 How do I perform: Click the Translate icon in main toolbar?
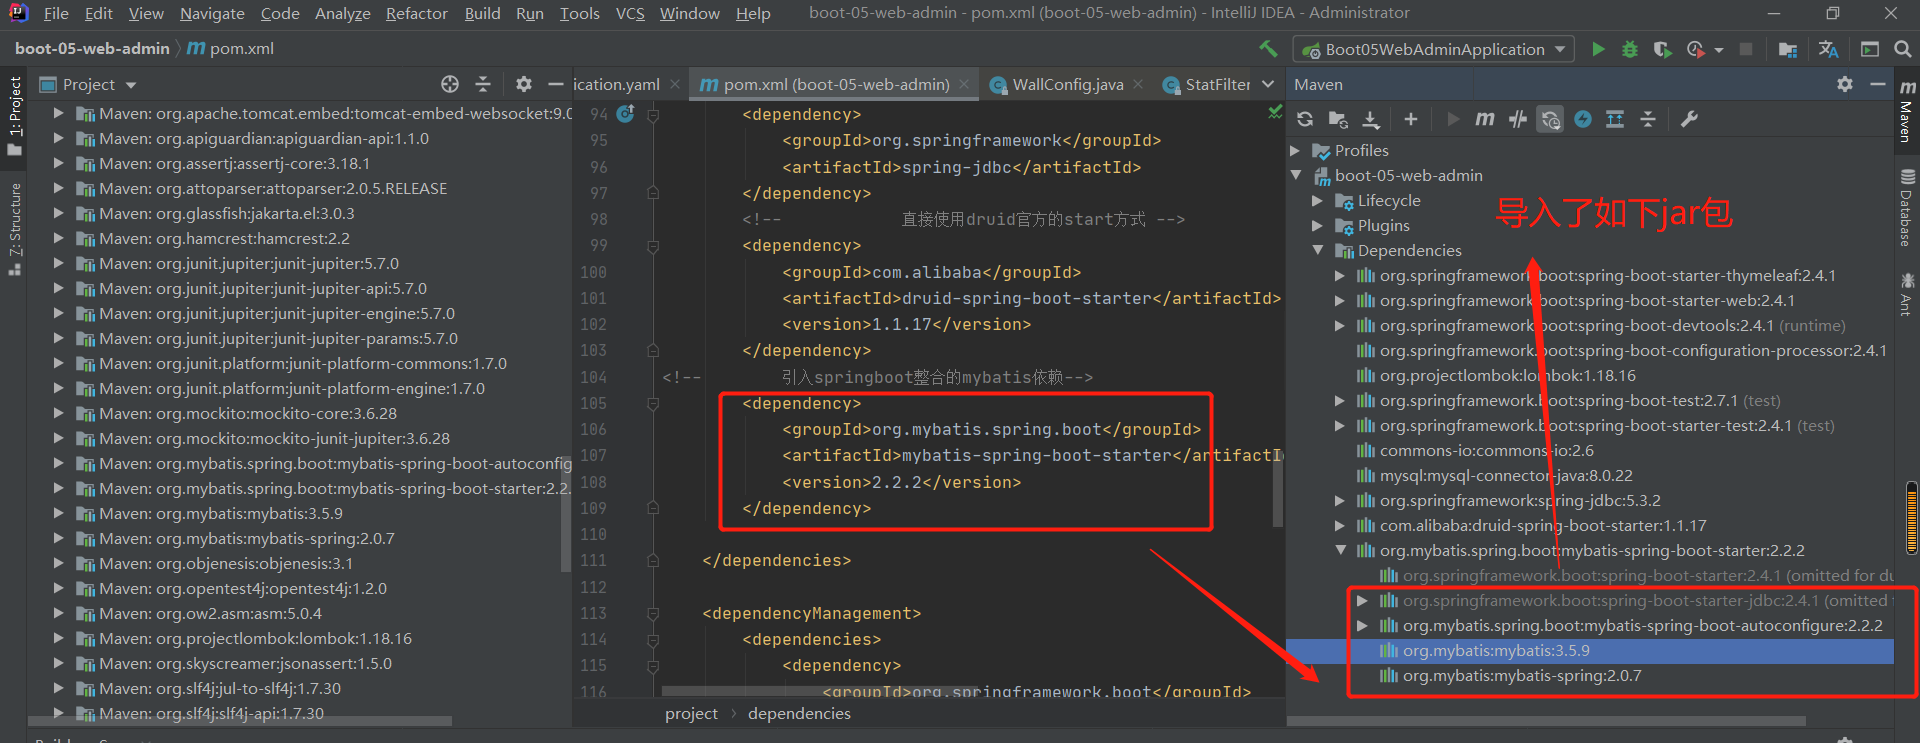pyautogui.click(x=1829, y=49)
